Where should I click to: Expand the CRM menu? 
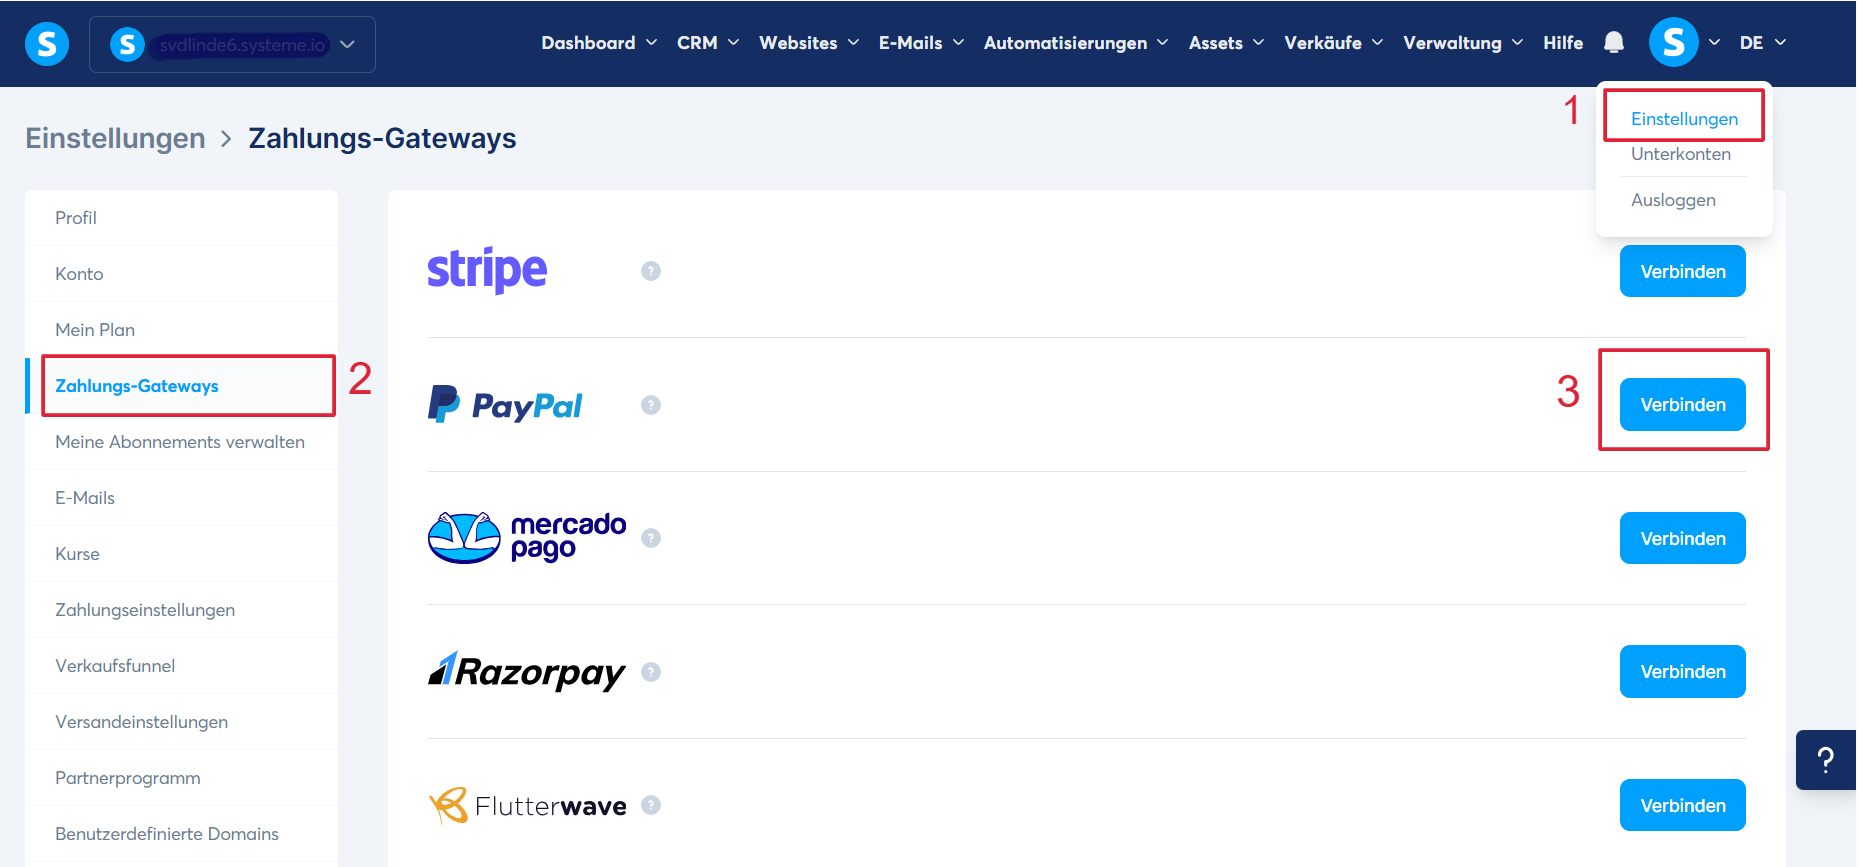click(708, 43)
